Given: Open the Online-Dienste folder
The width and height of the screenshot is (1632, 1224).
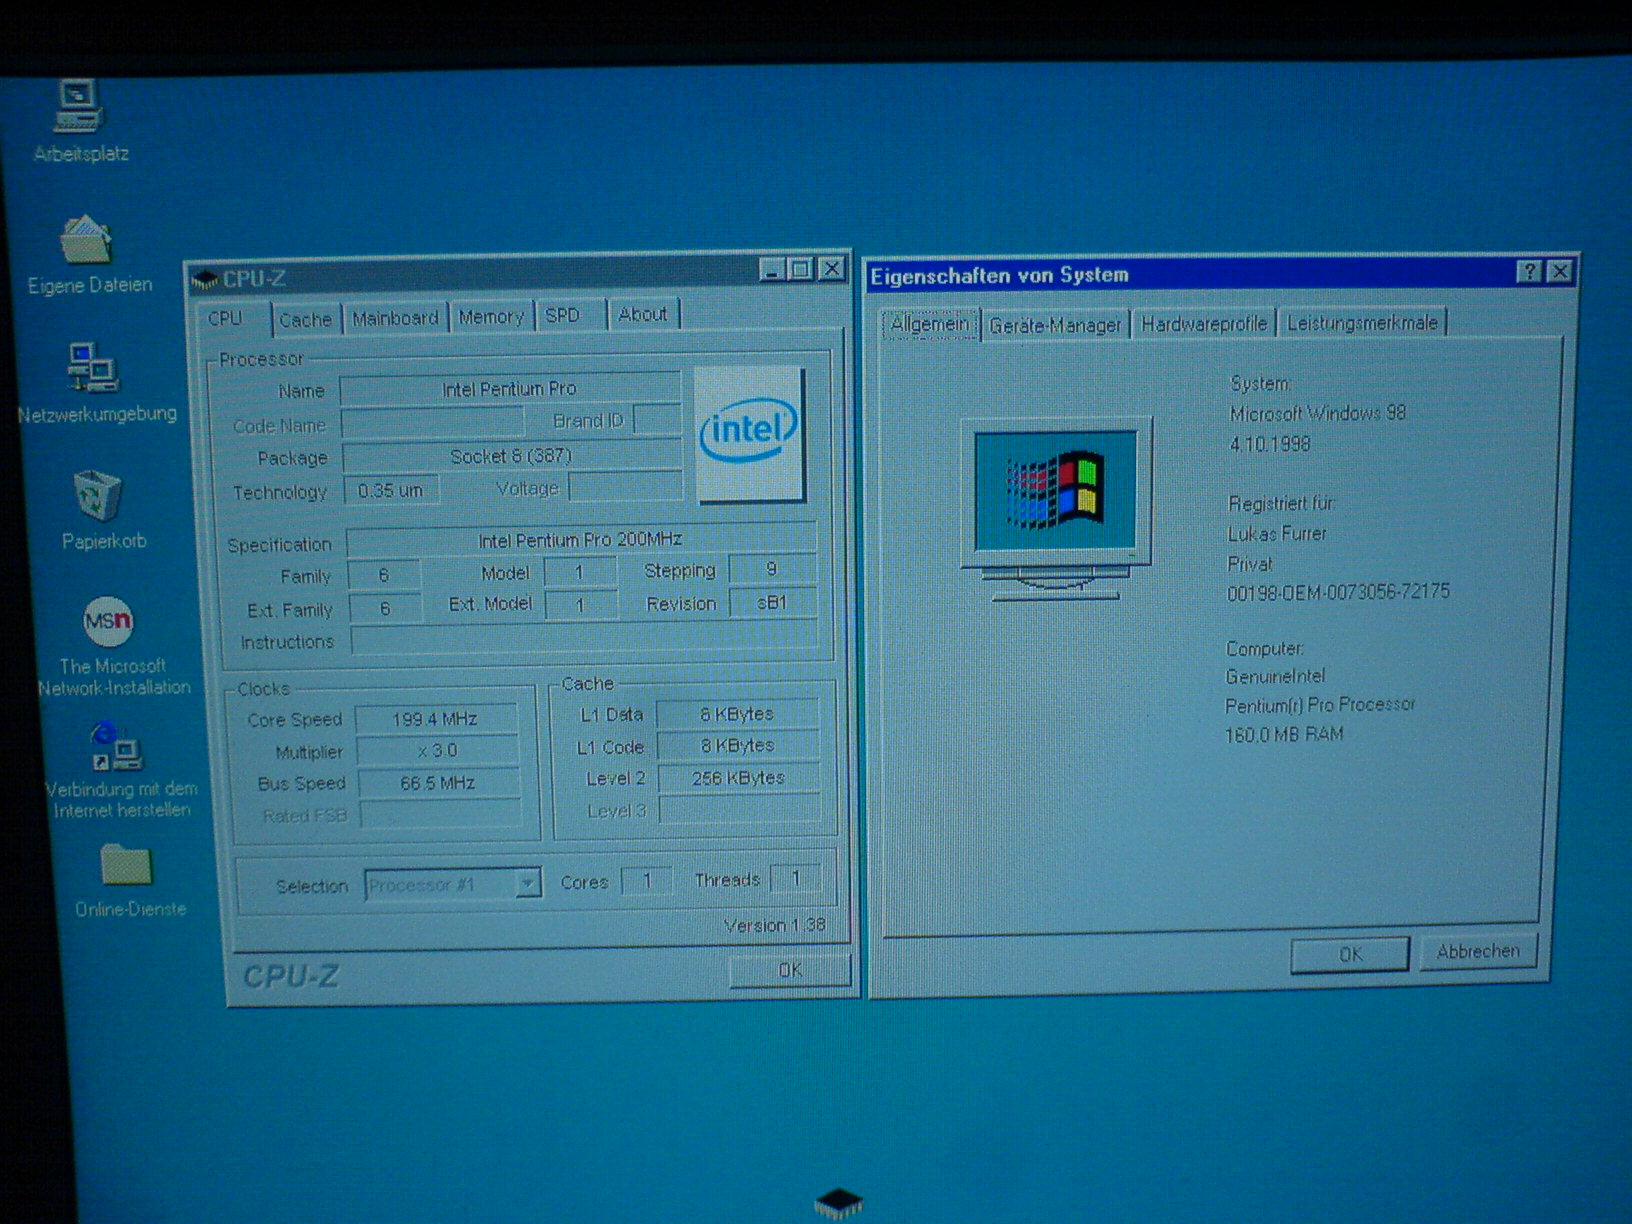Looking at the screenshot, I should [127, 866].
